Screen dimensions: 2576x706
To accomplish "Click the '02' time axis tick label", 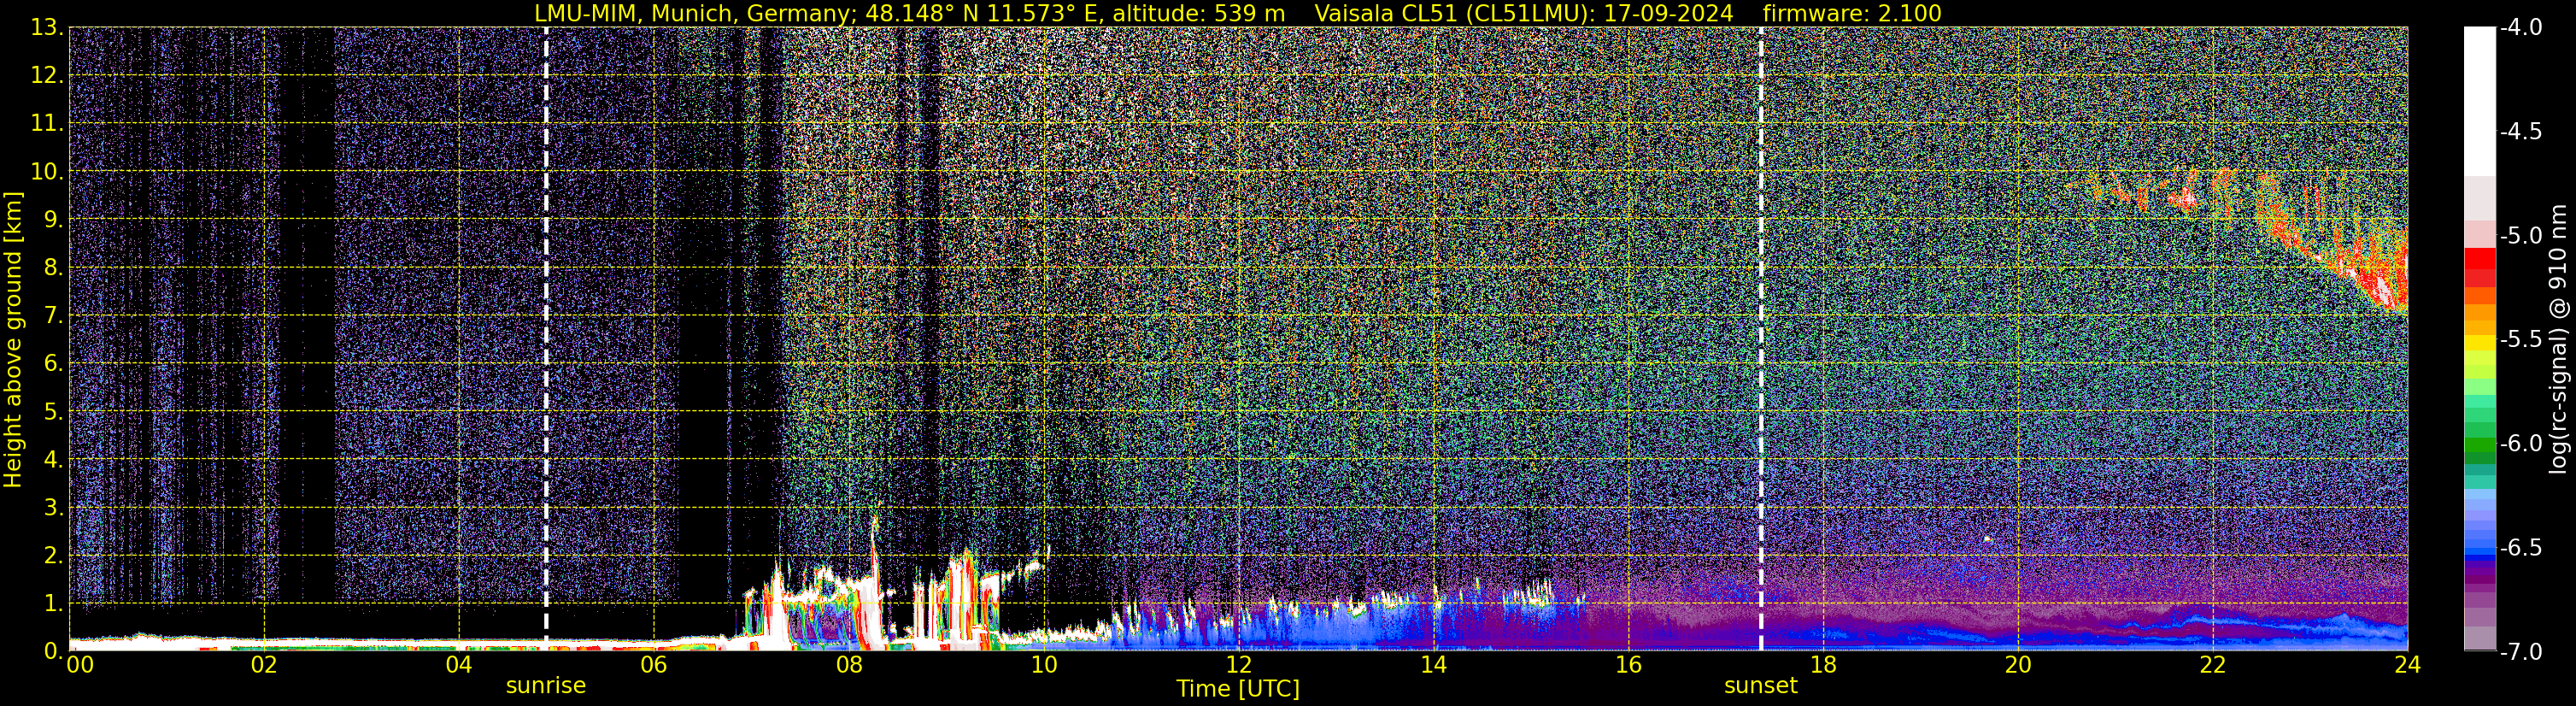I will pyautogui.click(x=264, y=666).
